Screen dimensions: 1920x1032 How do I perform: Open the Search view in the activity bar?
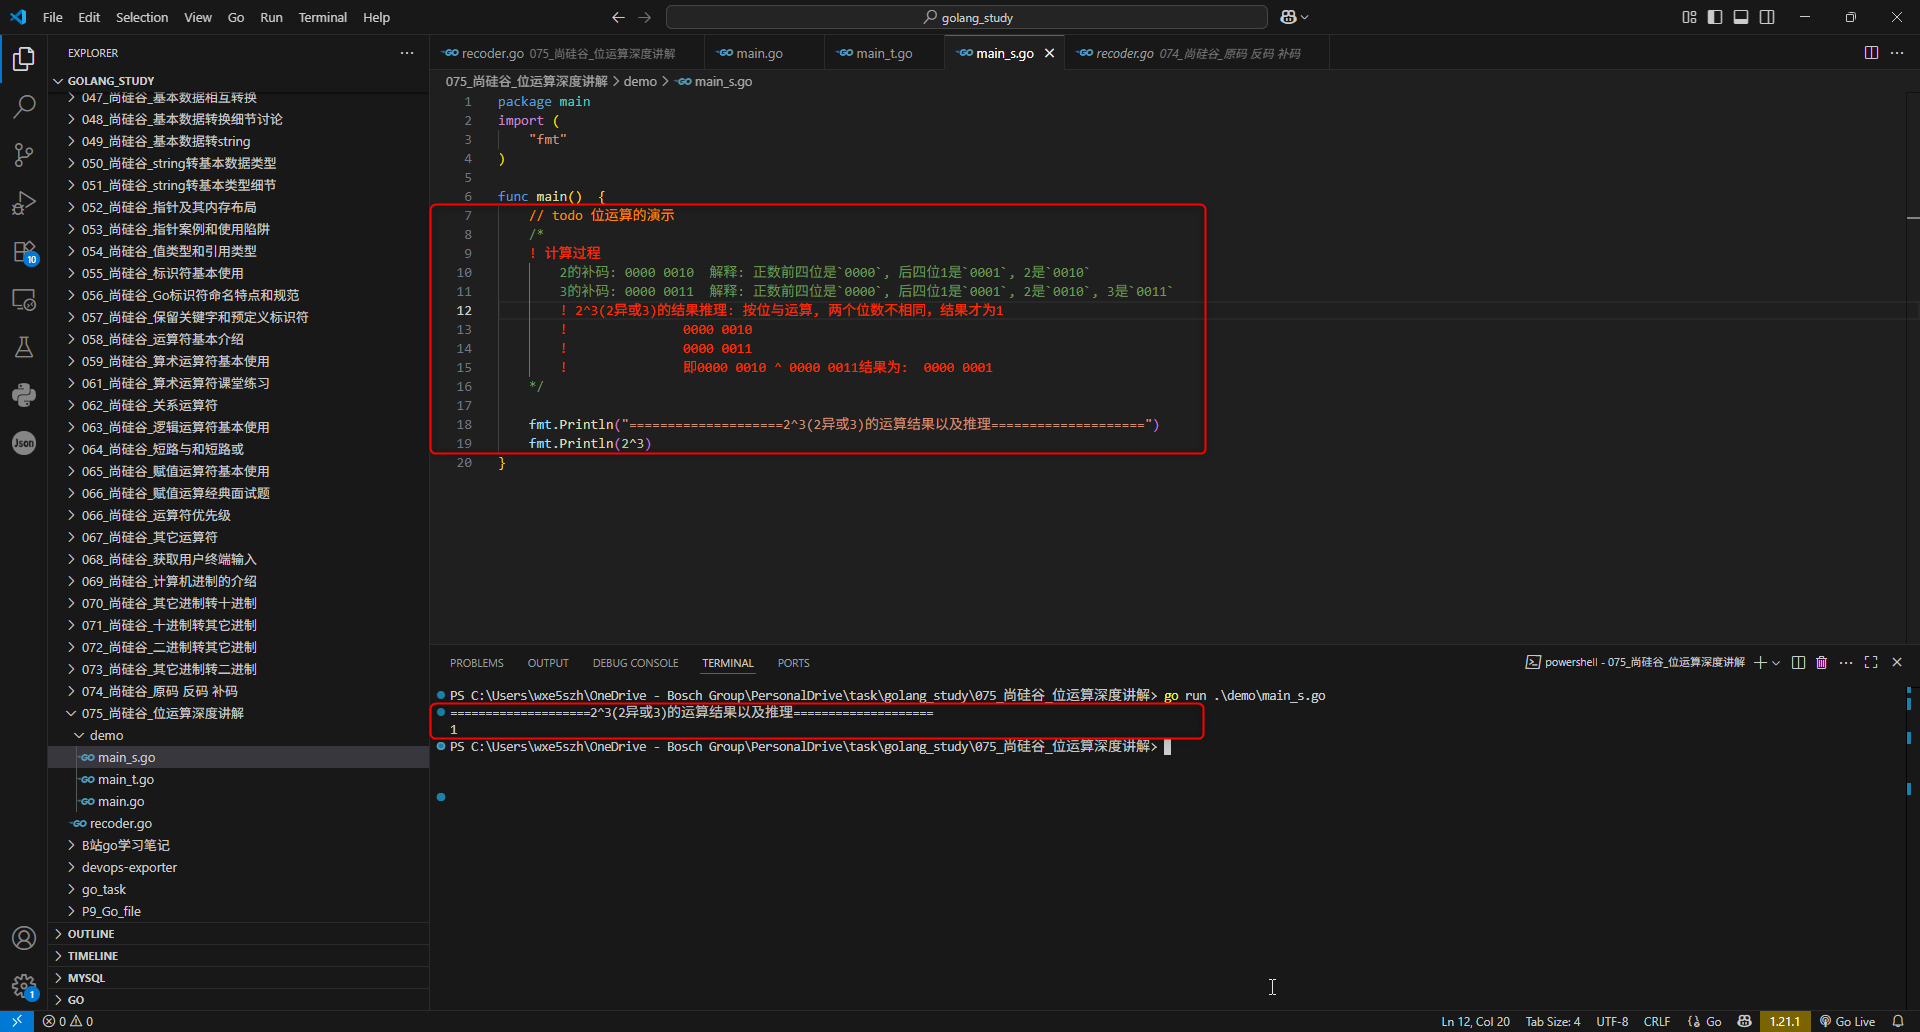coord(24,106)
